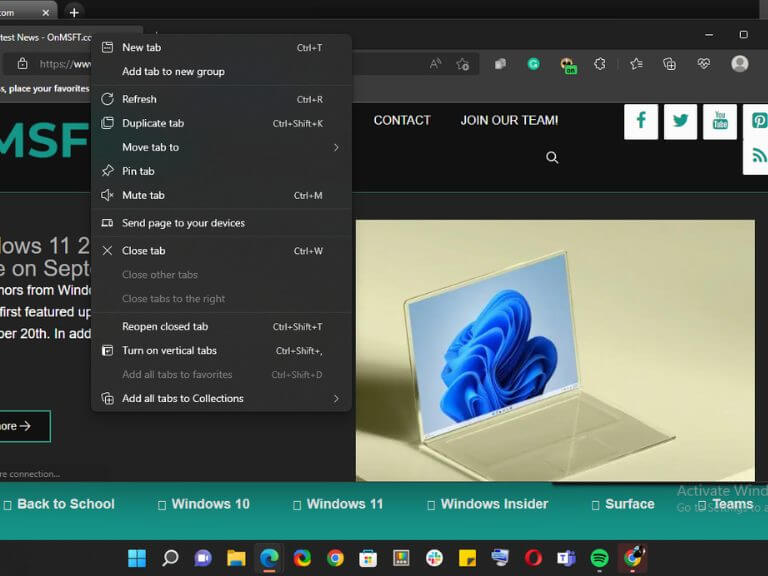
Task: Select Turn on vertical tabs
Action: click(x=221, y=350)
